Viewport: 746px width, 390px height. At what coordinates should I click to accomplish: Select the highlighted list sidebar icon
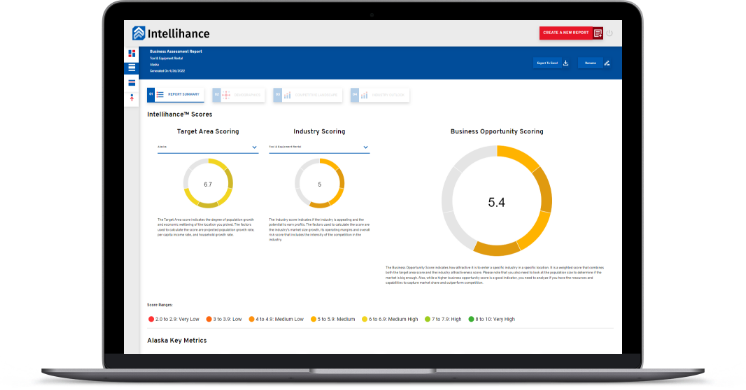pos(132,68)
